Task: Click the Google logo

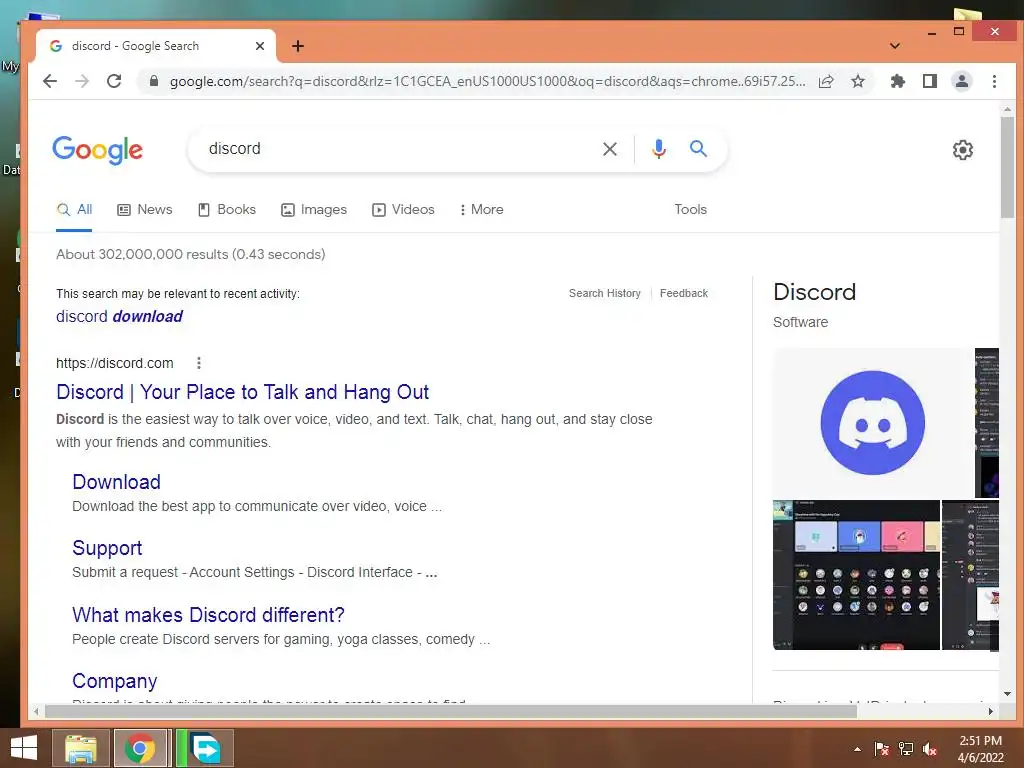Action: (x=97, y=150)
